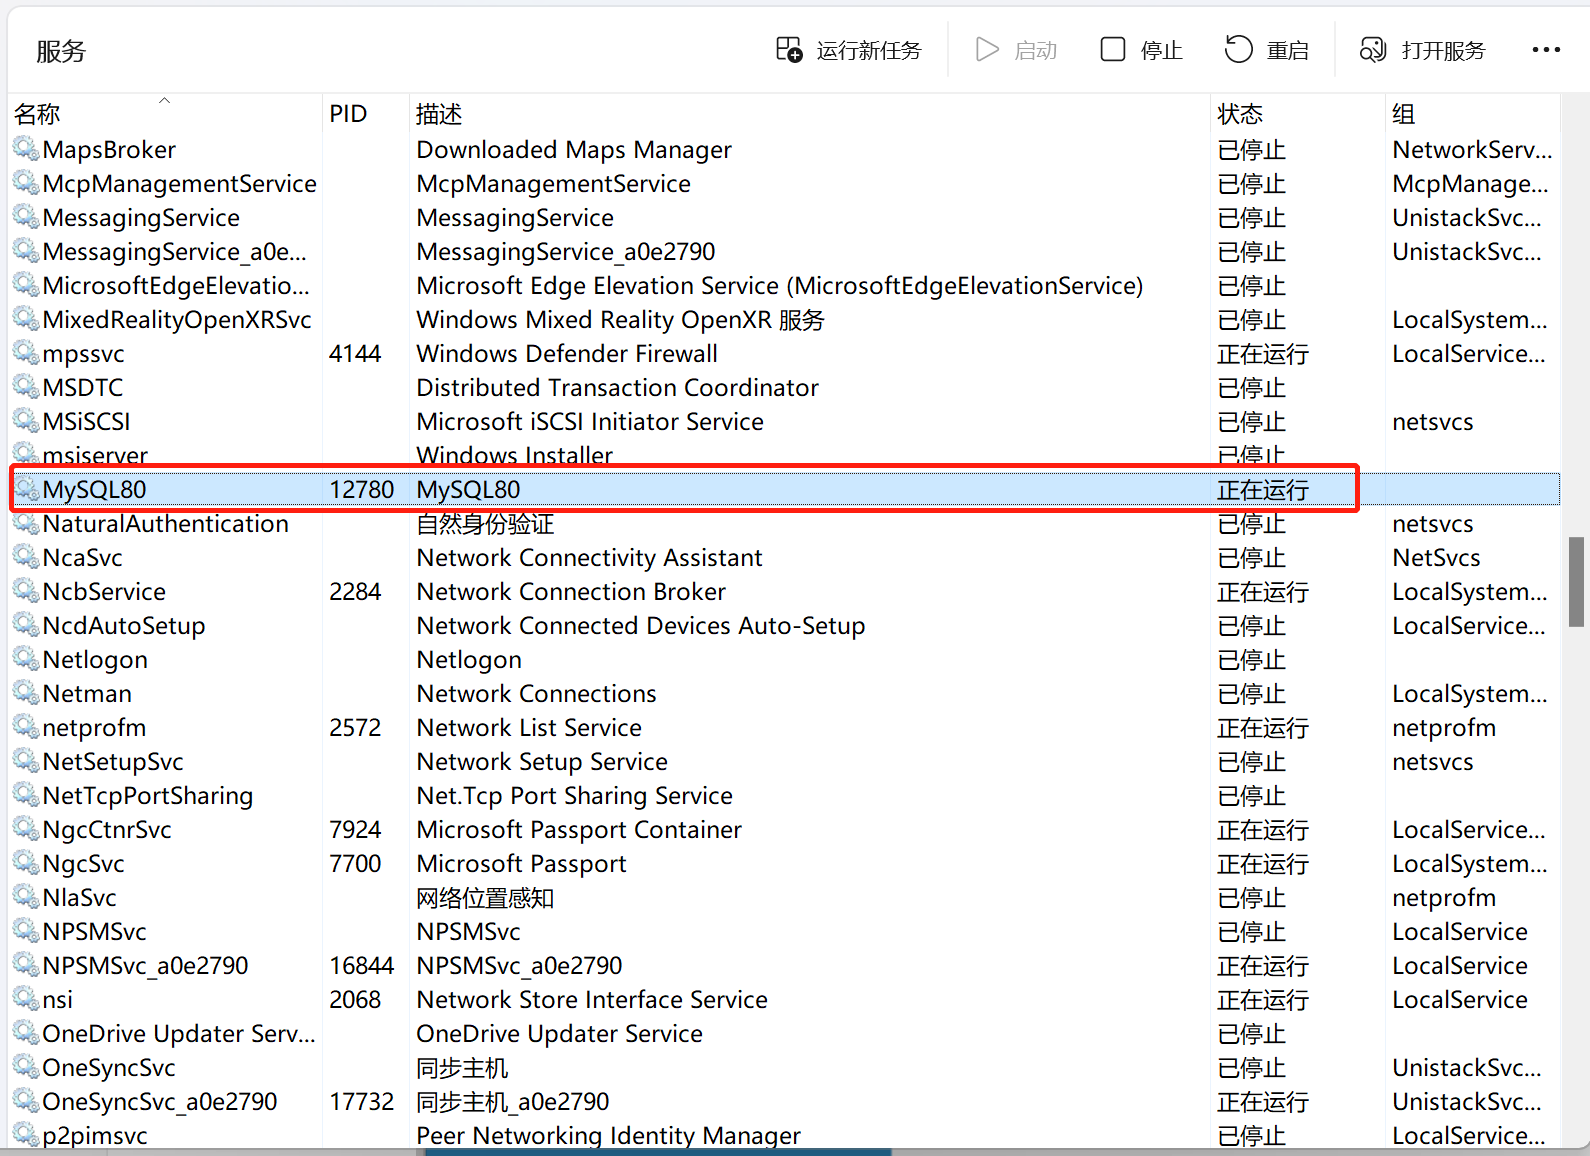The width and height of the screenshot is (1590, 1156).
Task: Click the gear icon beside NPSMSvc_a0e2790
Action: [x=26, y=965]
